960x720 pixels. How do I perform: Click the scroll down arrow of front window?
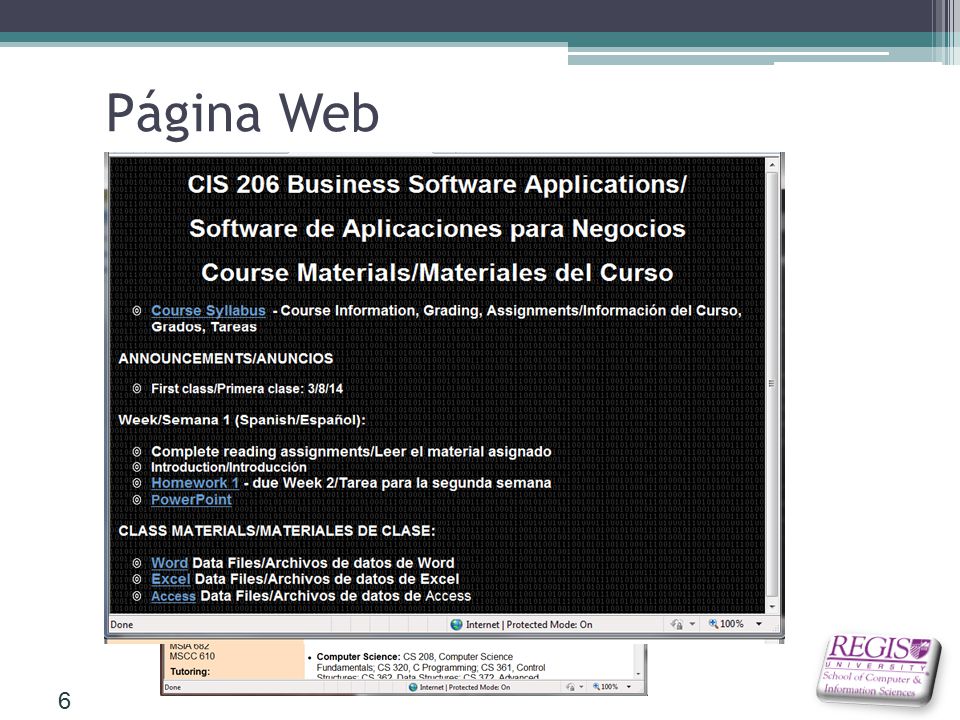(772, 607)
